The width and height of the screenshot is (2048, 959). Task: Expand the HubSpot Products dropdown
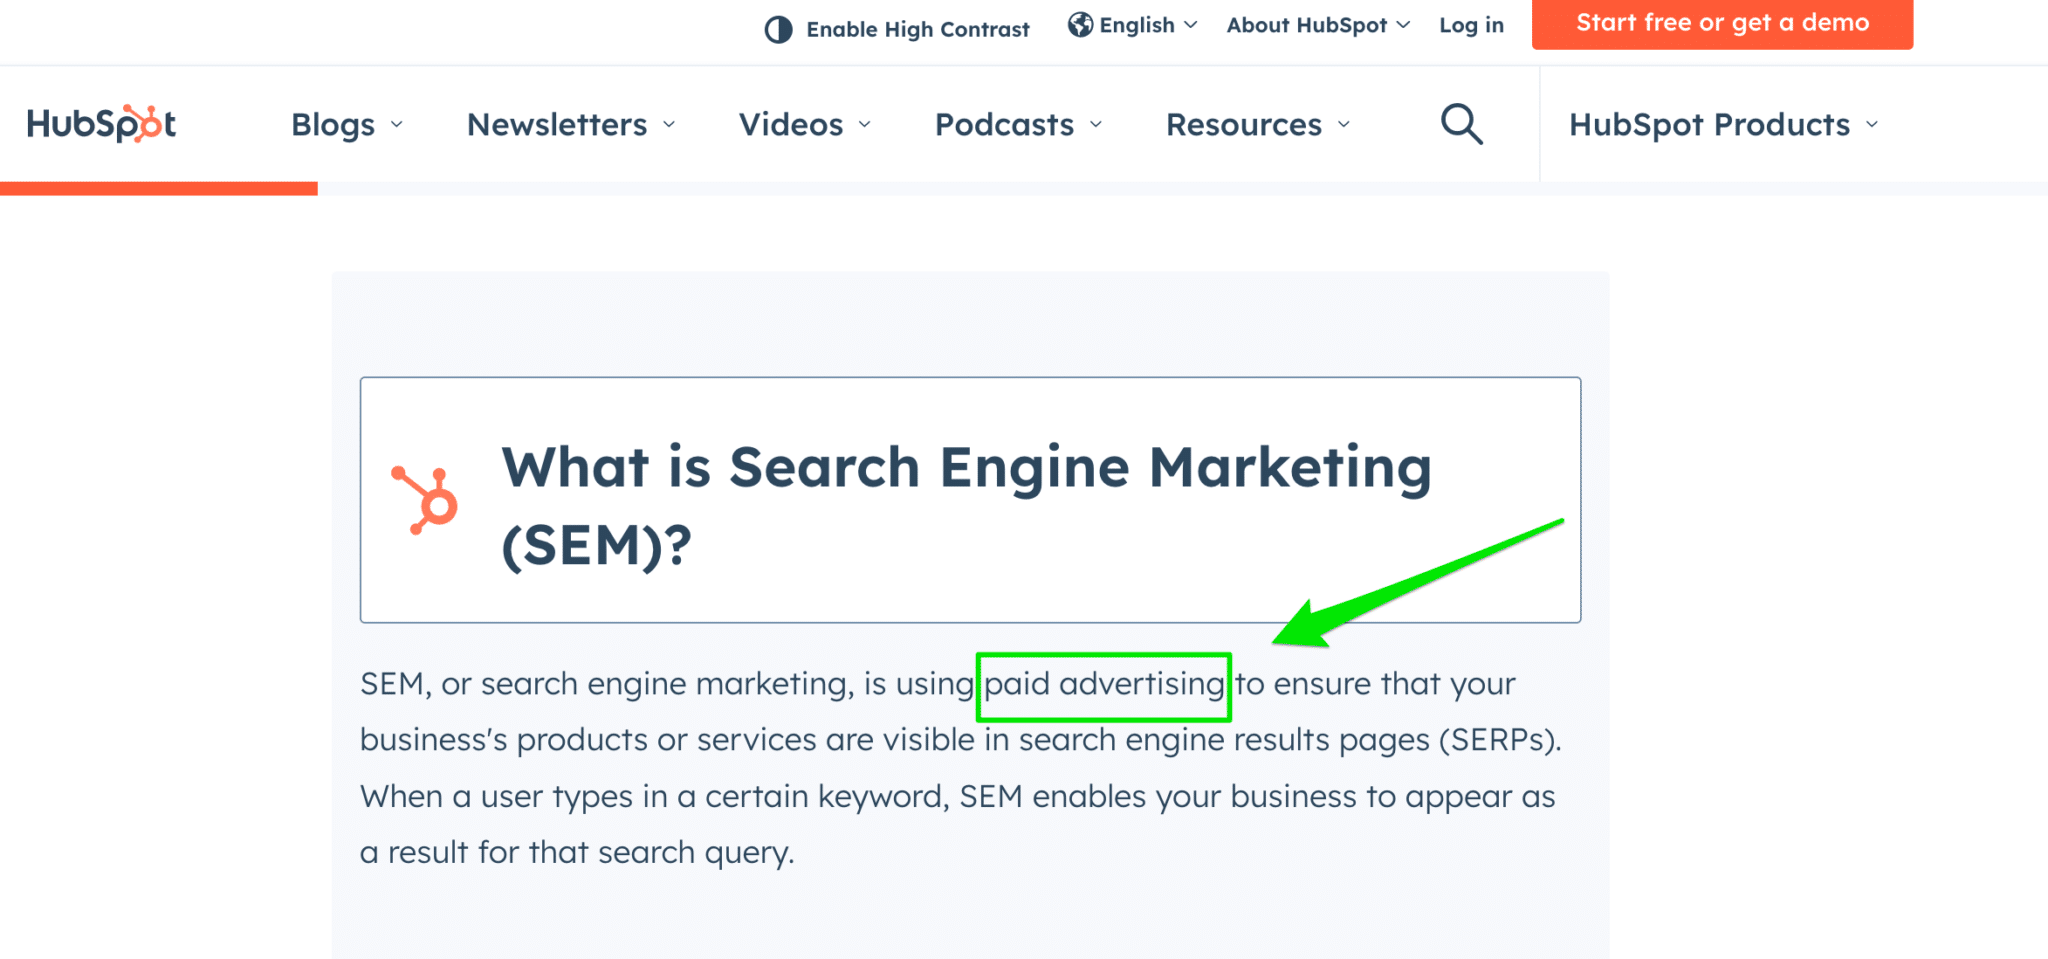pos(1709,124)
